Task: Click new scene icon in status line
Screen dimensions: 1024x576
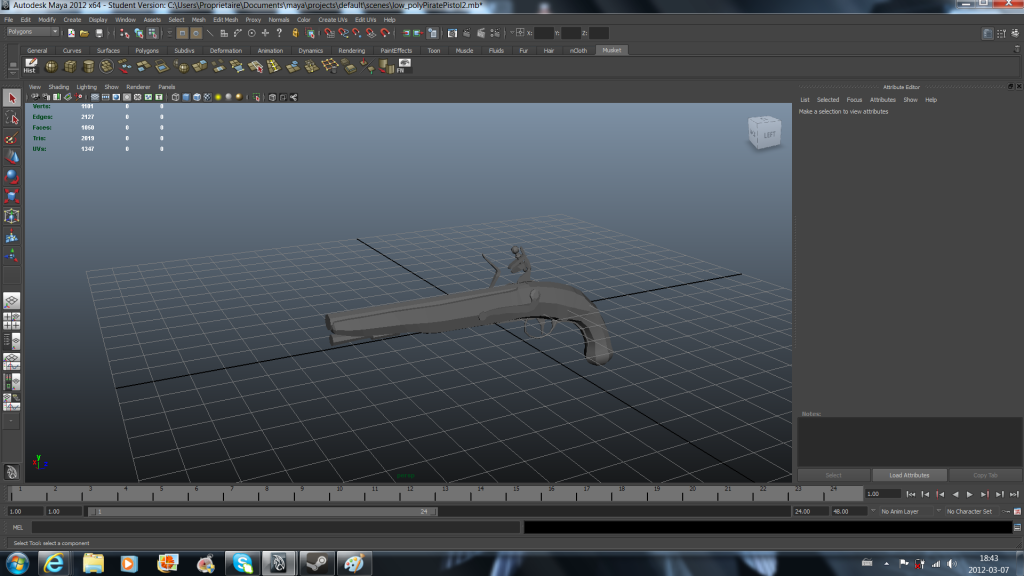Action: click(71, 33)
